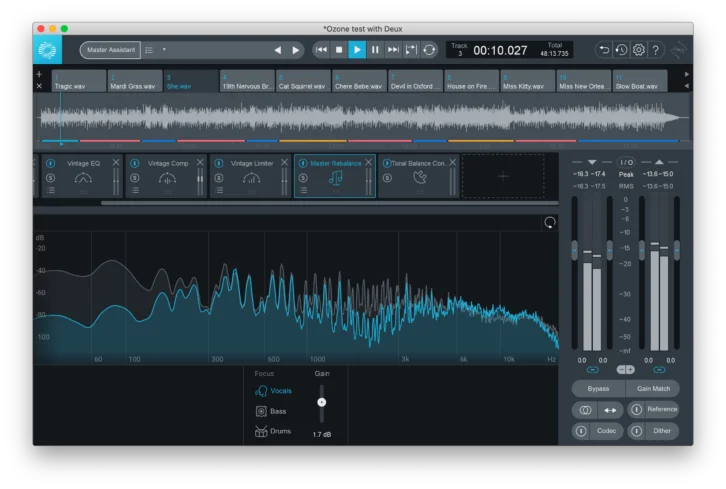The image size is (726, 489).
Task: Skip to the end of the track
Action: point(393,50)
